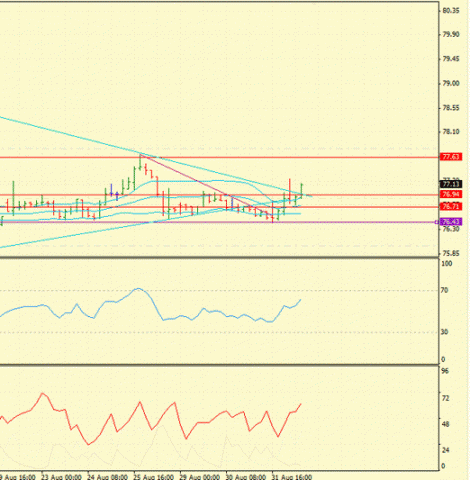Screen dimensions: 470x480
Task: Click the anchor handle of the purple line
Action: [437, 222]
